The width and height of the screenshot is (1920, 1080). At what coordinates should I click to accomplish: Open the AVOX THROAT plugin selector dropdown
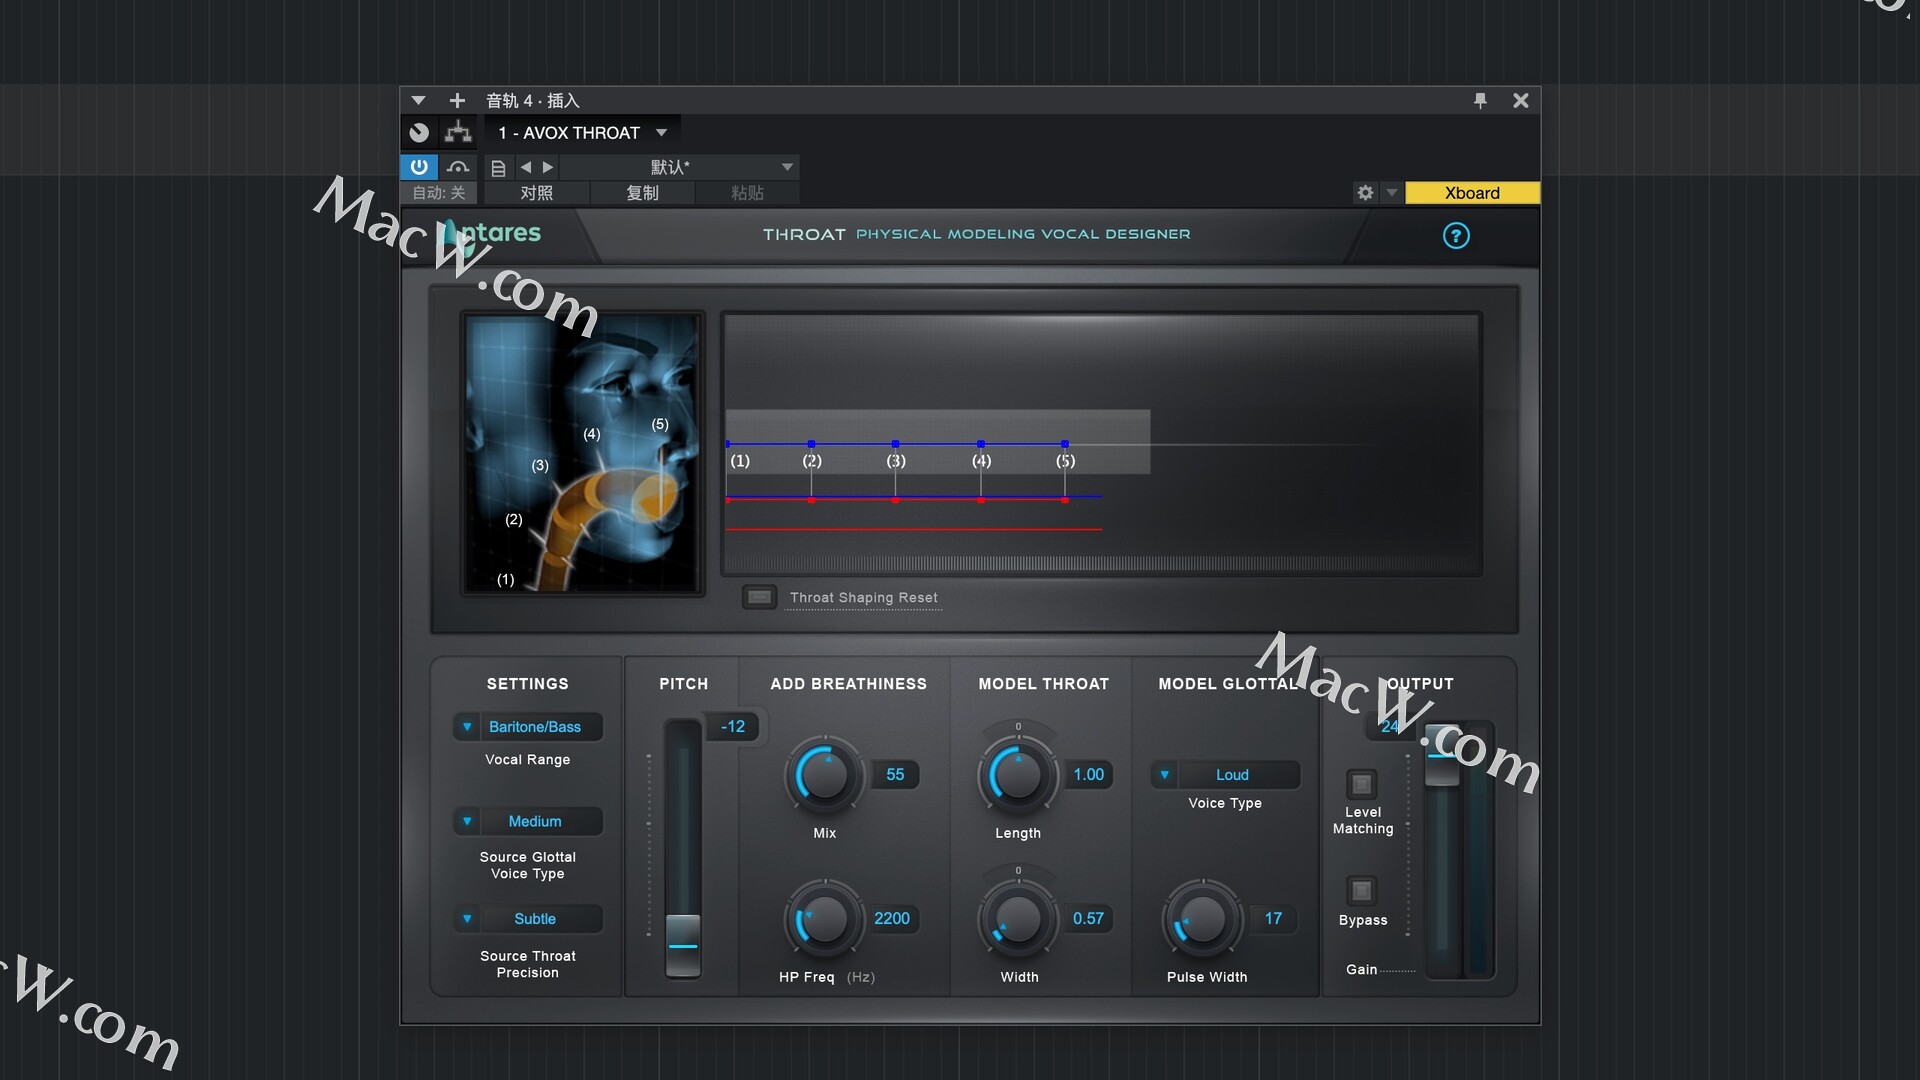tap(583, 133)
